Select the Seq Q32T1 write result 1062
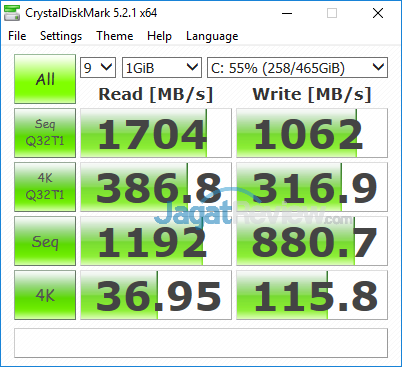402x367 pixels. coord(312,133)
